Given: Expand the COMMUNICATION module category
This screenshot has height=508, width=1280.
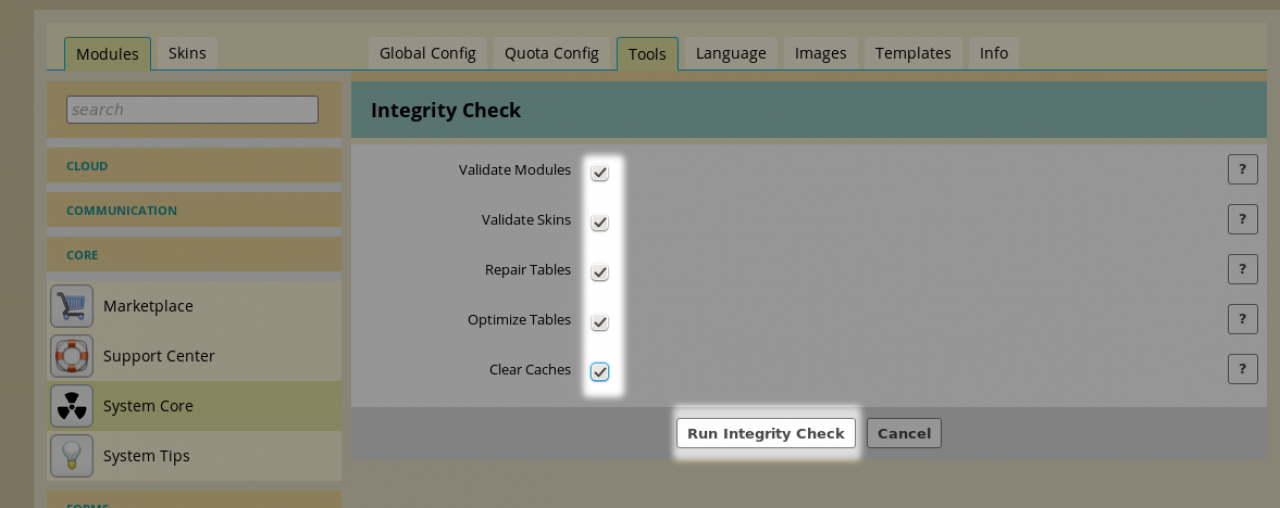Looking at the screenshot, I should click(194, 210).
